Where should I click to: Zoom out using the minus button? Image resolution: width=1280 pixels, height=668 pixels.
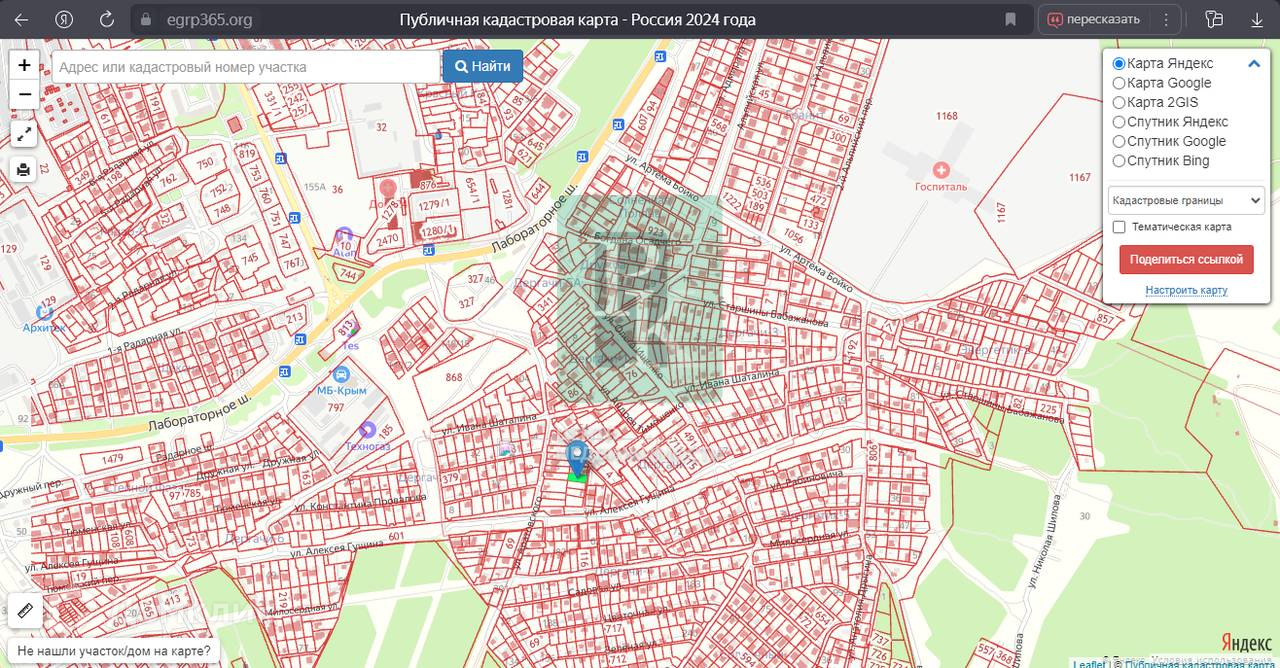24,95
